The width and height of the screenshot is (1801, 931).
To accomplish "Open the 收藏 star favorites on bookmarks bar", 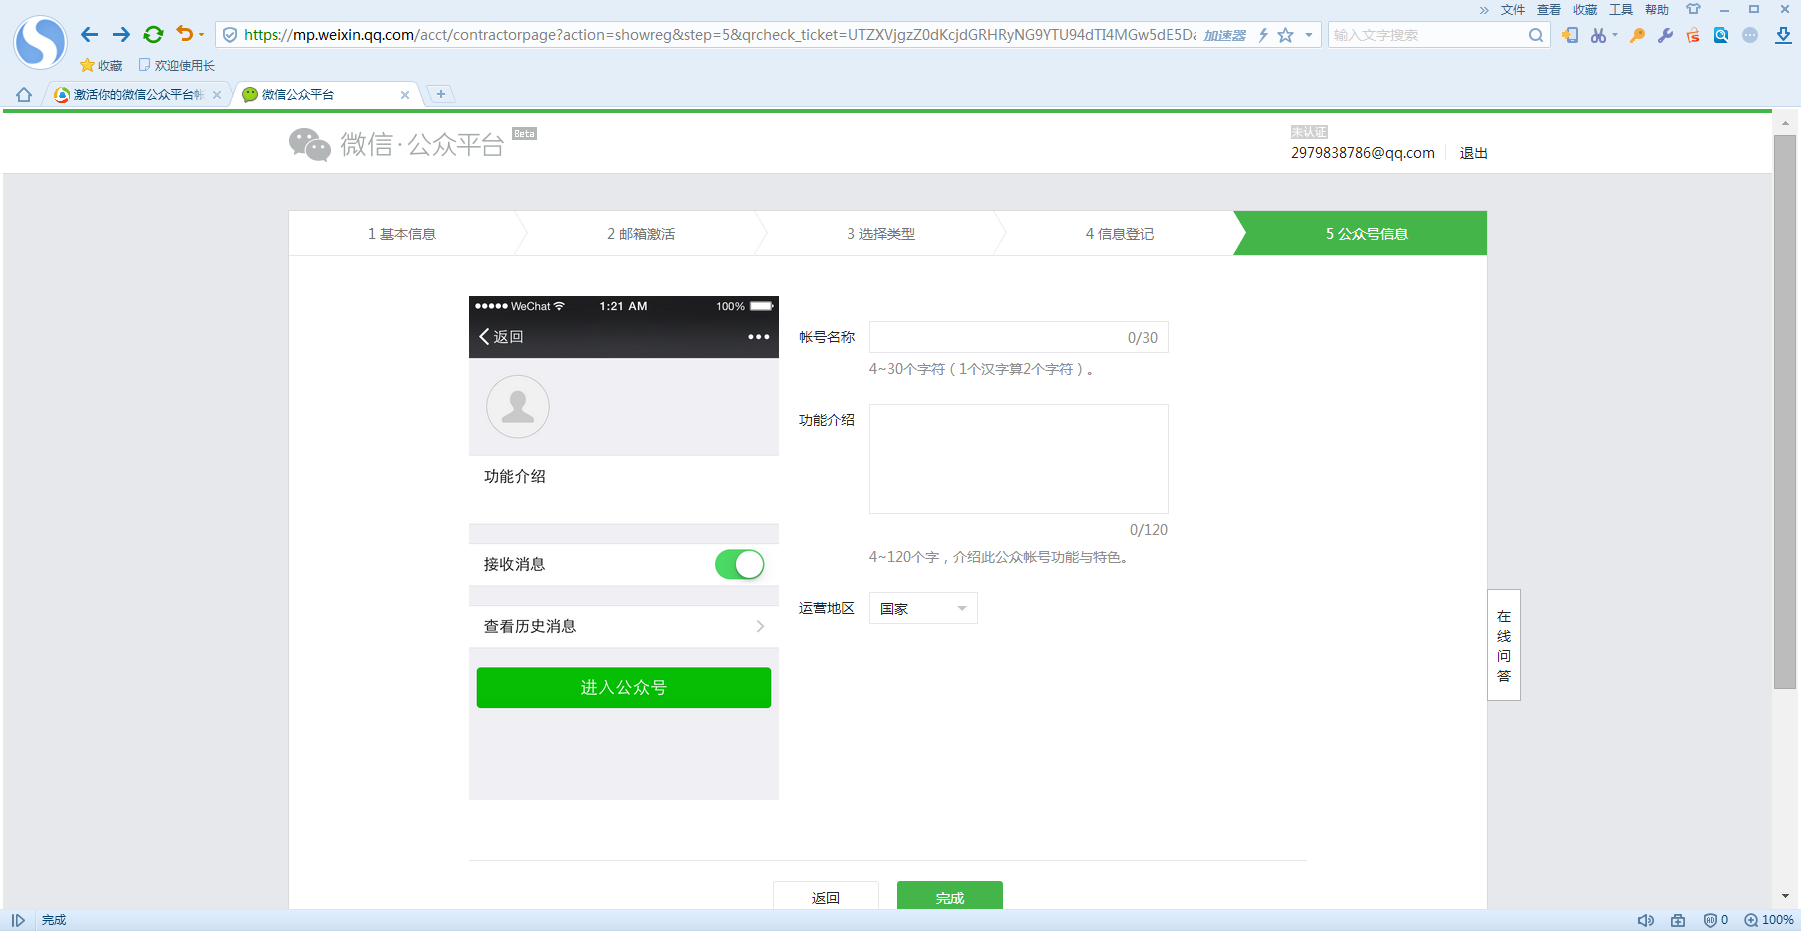I will pyautogui.click(x=101, y=65).
